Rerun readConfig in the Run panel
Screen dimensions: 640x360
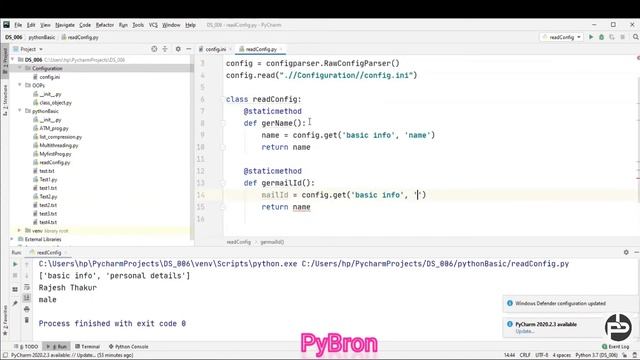pyautogui.click(x=15, y=264)
